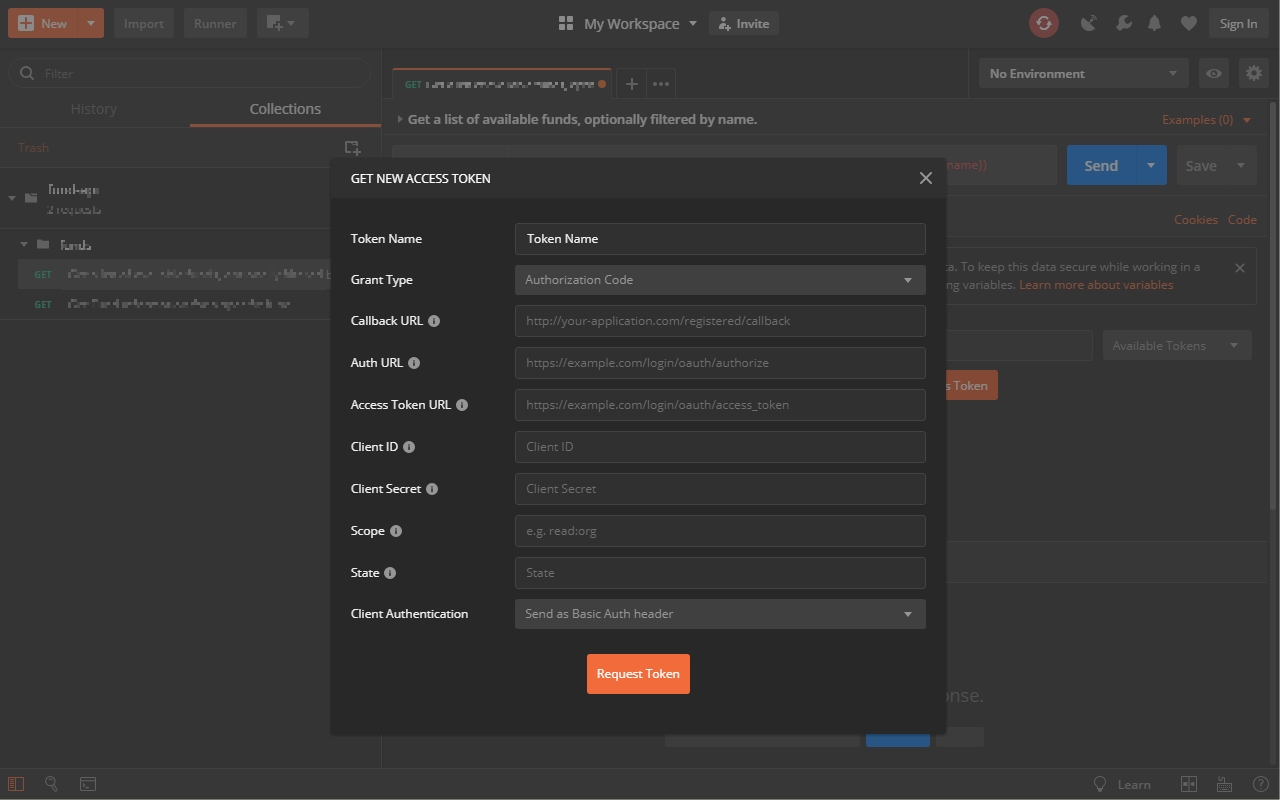The height and width of the screenshot is (800, 1280).
Task: Open the Trash link
Action: click(33, 147)
